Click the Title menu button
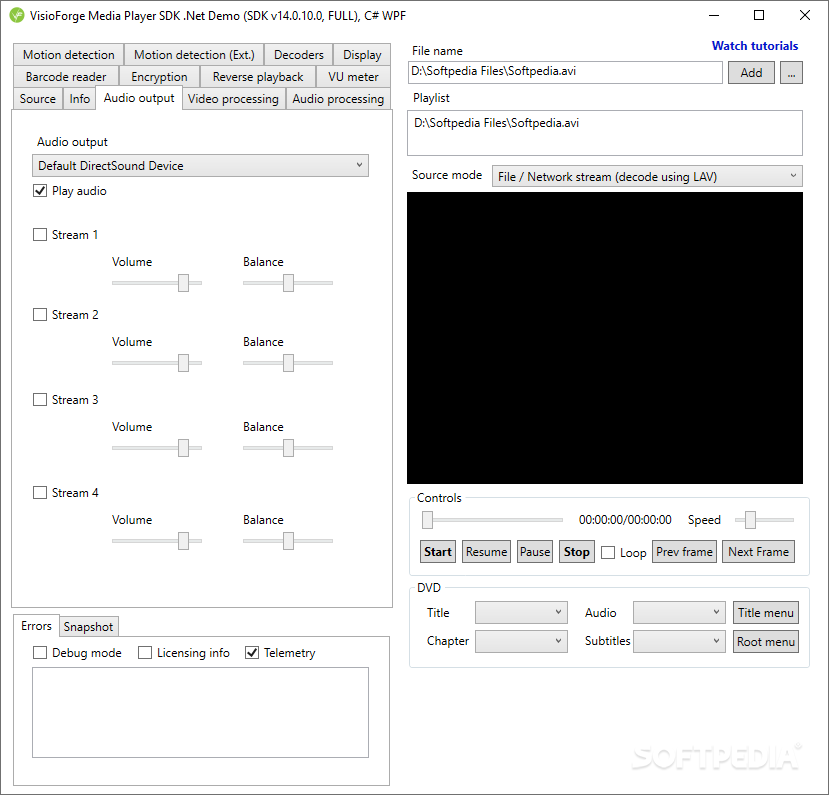Screen dimensions: 829x795 pyautogui.click(x=766, y=613)
